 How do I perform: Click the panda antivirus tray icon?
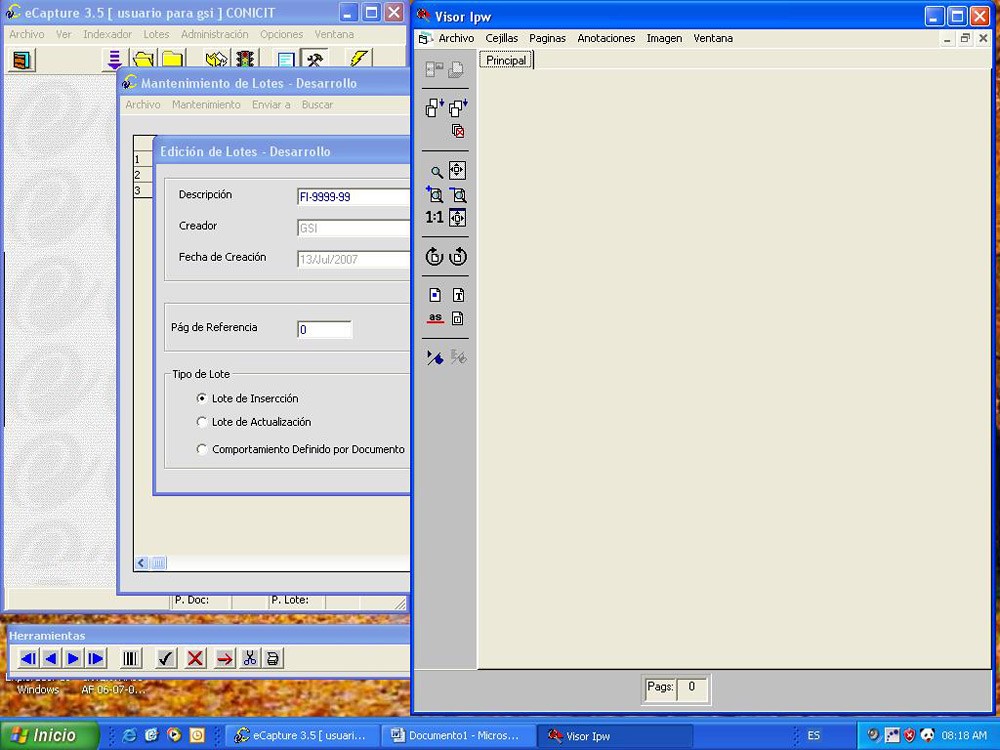point(927,735)
